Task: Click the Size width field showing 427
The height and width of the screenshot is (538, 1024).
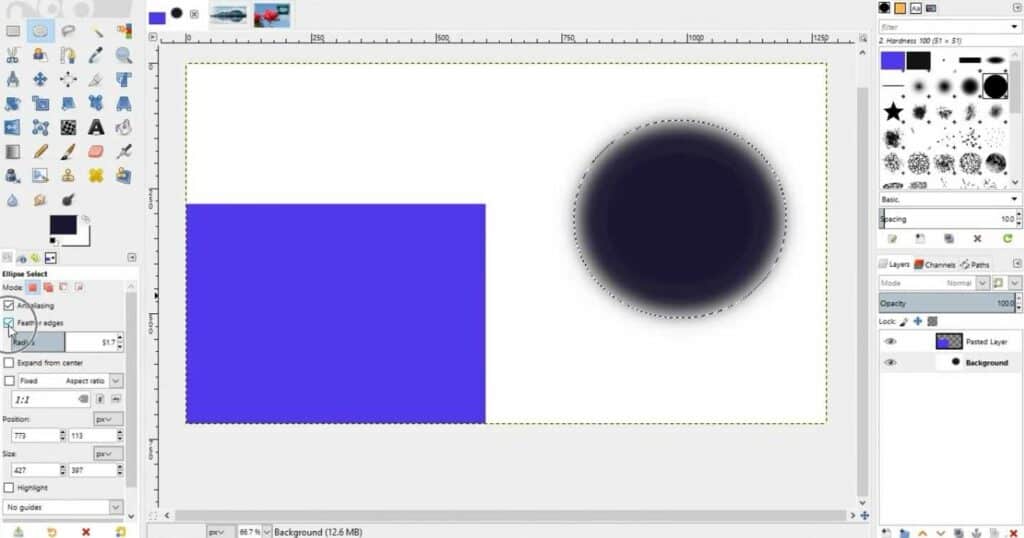Action: tap(35, 470)
